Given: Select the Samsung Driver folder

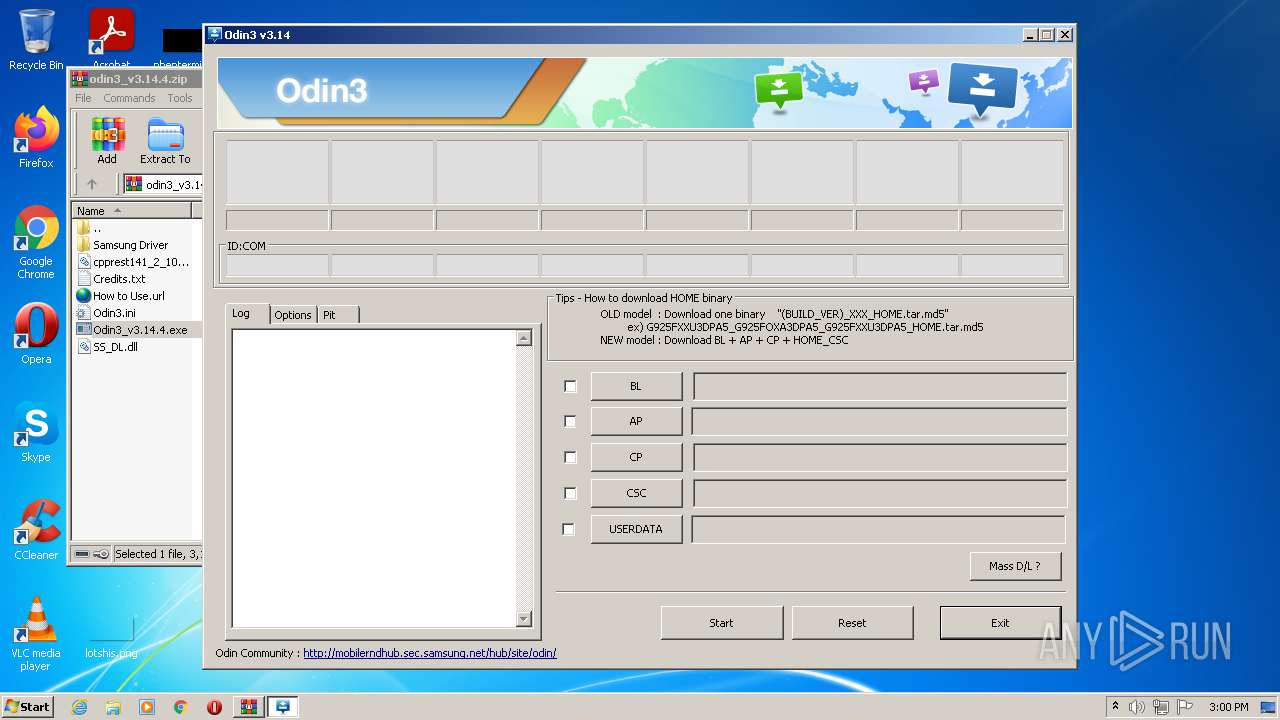Looking at the screenshot, I should pos(123,245).
